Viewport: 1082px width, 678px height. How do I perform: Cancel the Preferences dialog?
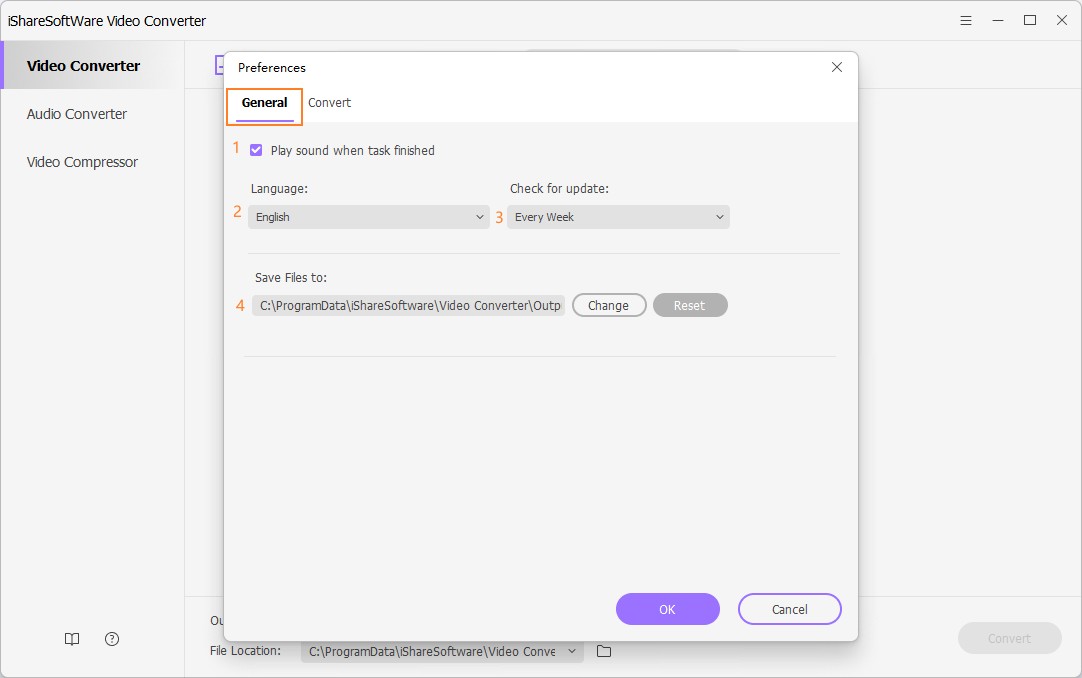pos(789,609)
